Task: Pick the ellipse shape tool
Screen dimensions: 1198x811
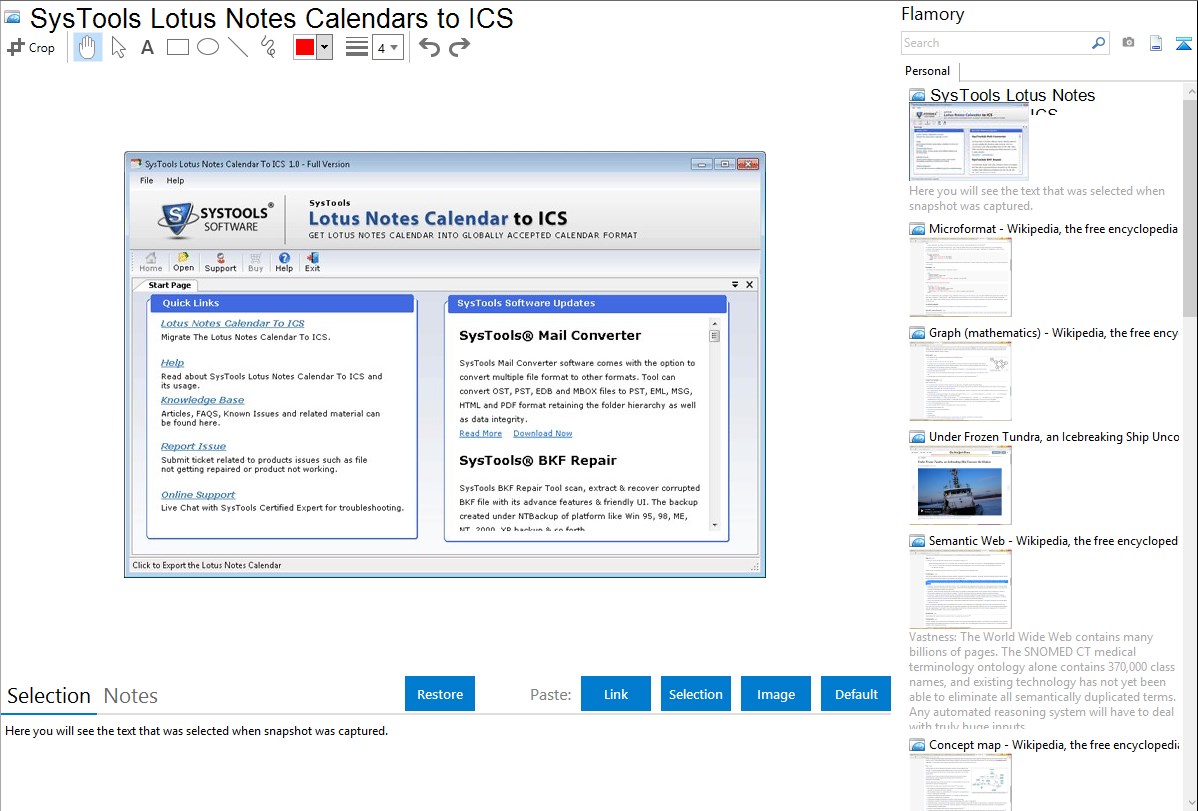Action: pyautogui.click(x=208, y=47)
